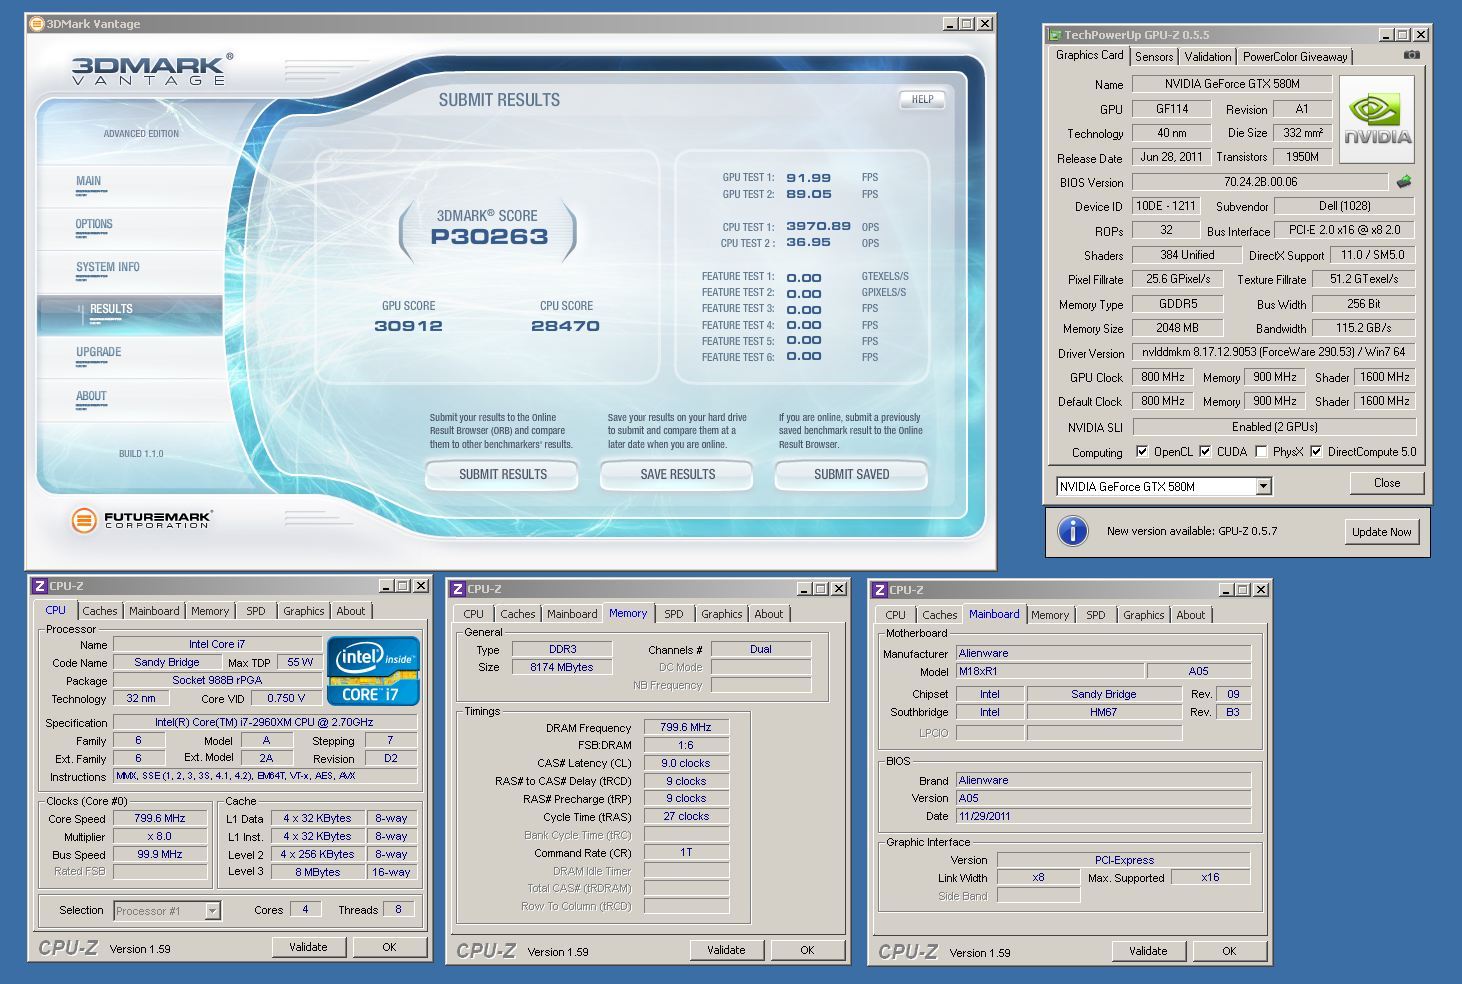Open SYSTEM INFO in 3DMark sidebar
The height and width of the screenshot is (984, 1462).
coord(108,268)
